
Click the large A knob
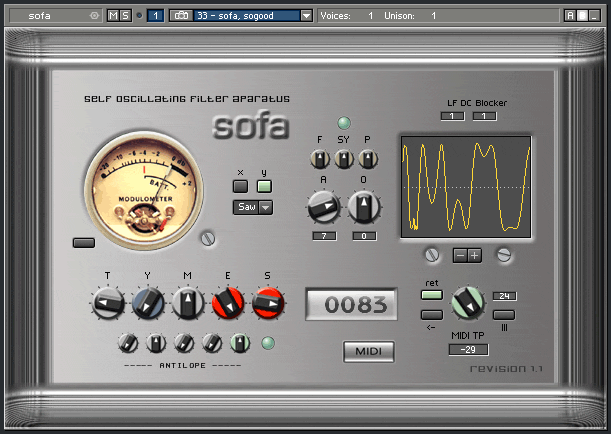click(x=323, y=207)
